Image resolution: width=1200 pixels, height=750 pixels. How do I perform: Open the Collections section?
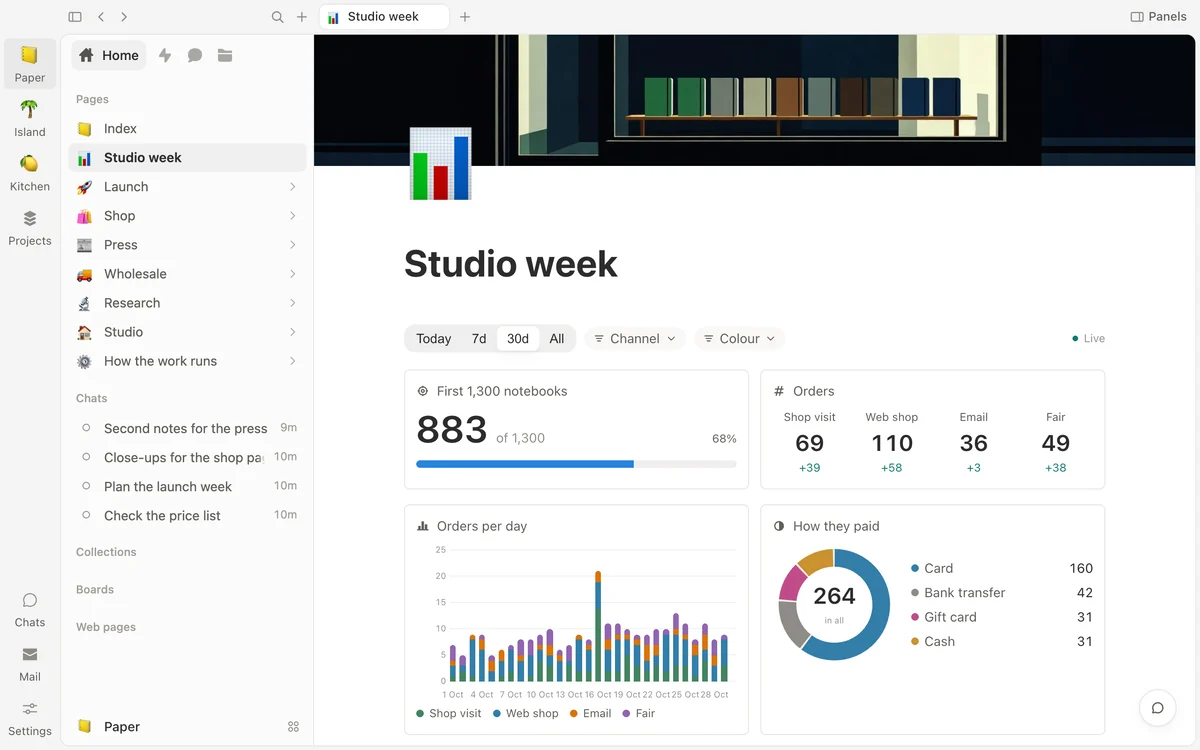coord(106,552)
